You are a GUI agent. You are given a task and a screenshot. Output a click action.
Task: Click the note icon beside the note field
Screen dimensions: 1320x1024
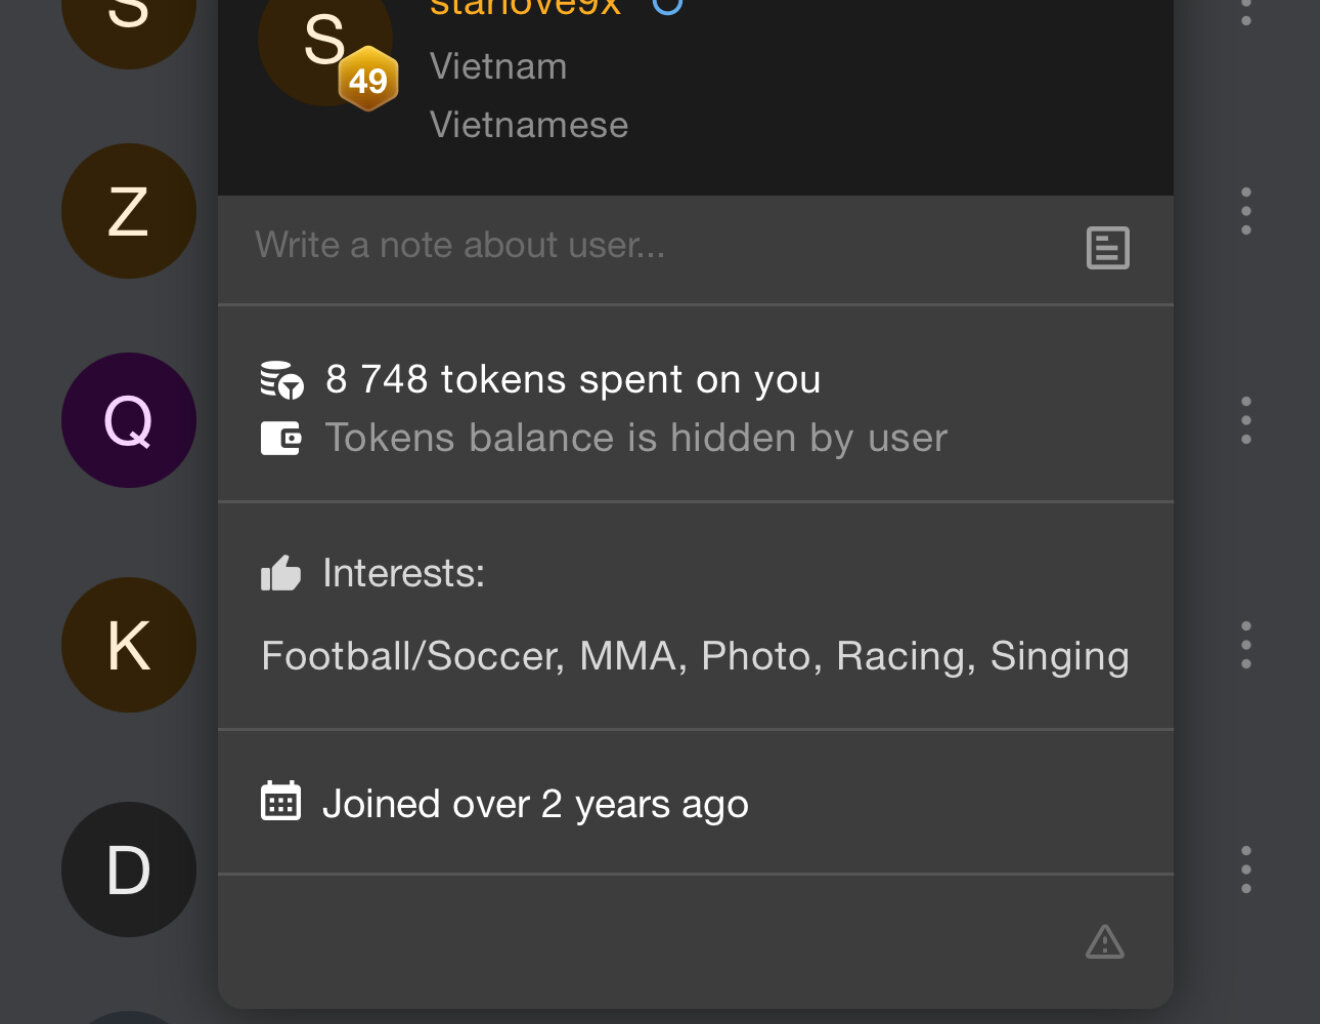pyautogui.click(x=1107, y=248)
